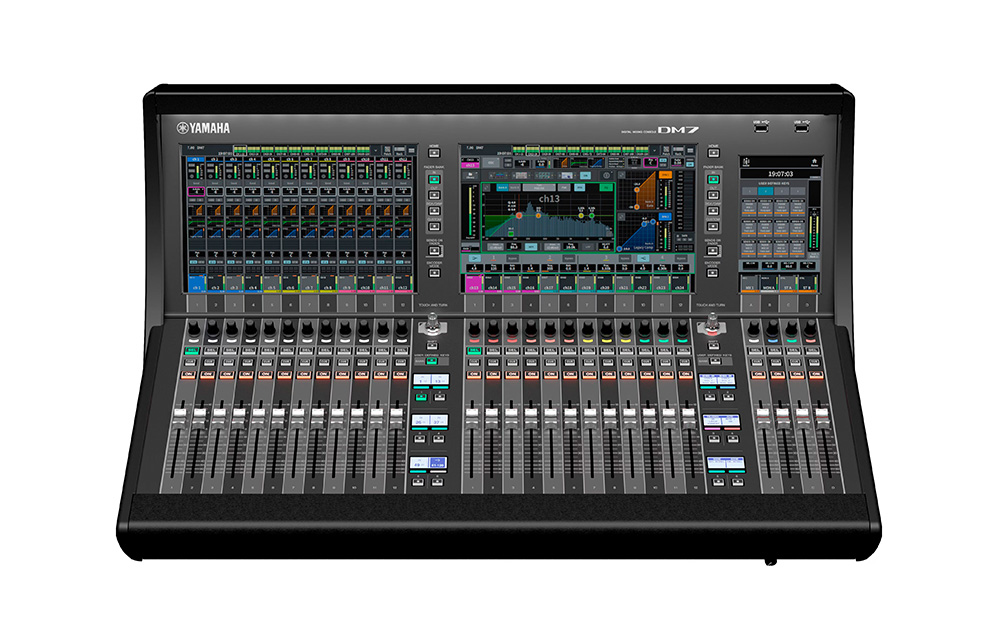Select ch 1 name tab on left screen

(x=196, y=160)
